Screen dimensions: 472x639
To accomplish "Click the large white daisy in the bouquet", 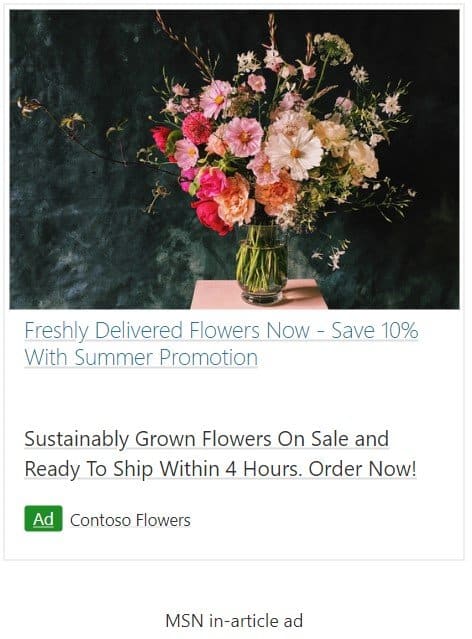I will click(295, 153).
